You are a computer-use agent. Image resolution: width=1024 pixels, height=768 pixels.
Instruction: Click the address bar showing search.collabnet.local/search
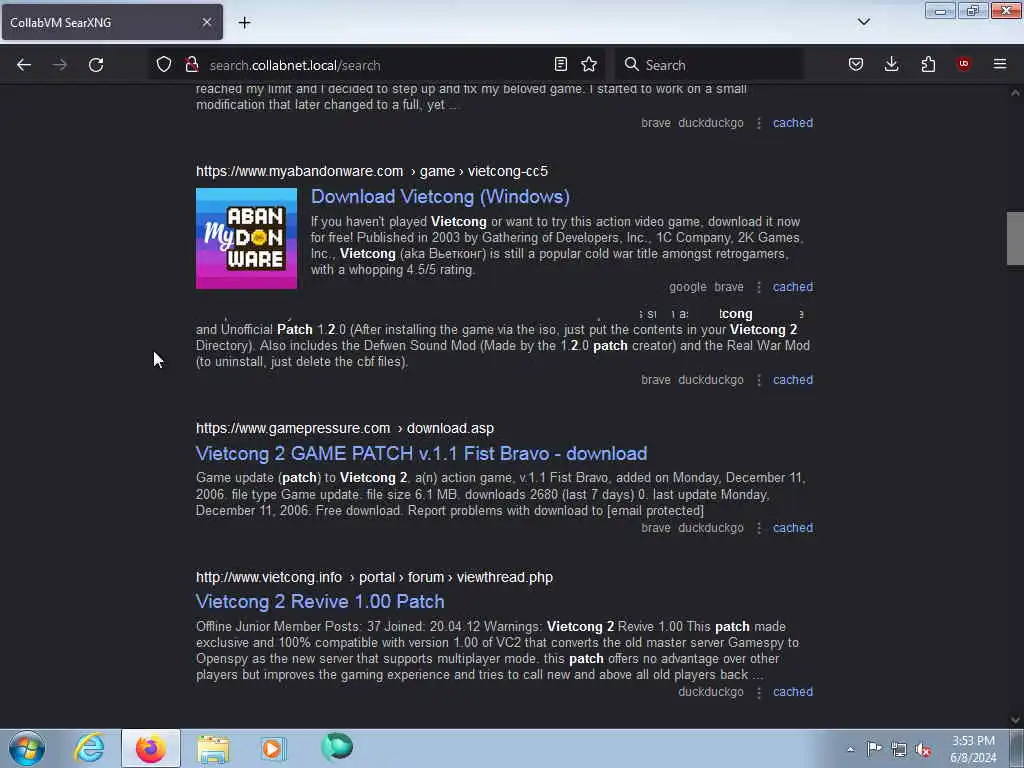[x=379, y=65]
